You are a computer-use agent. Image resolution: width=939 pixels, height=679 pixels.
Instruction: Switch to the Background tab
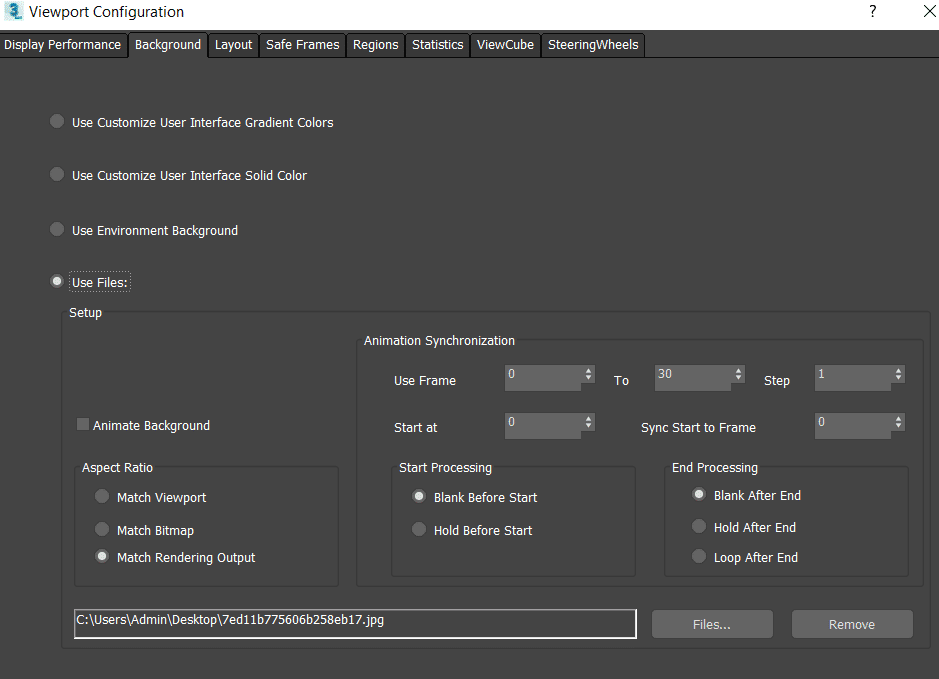pos(168,45)
